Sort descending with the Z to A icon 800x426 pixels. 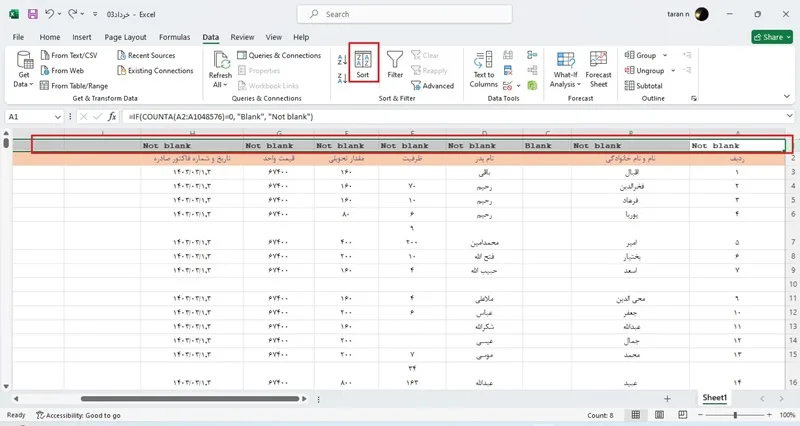(342, 78)
